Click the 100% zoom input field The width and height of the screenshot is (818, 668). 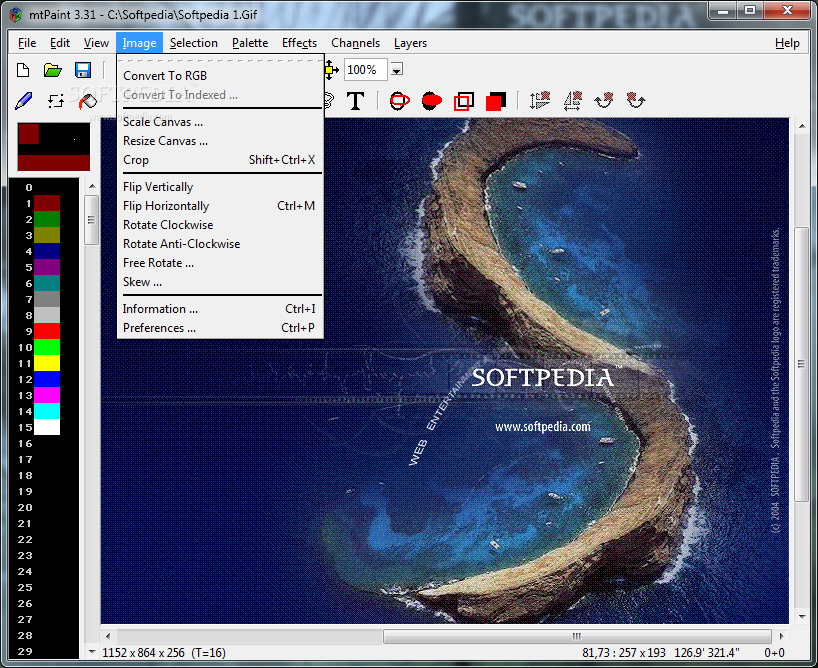(x=365, y=70)
